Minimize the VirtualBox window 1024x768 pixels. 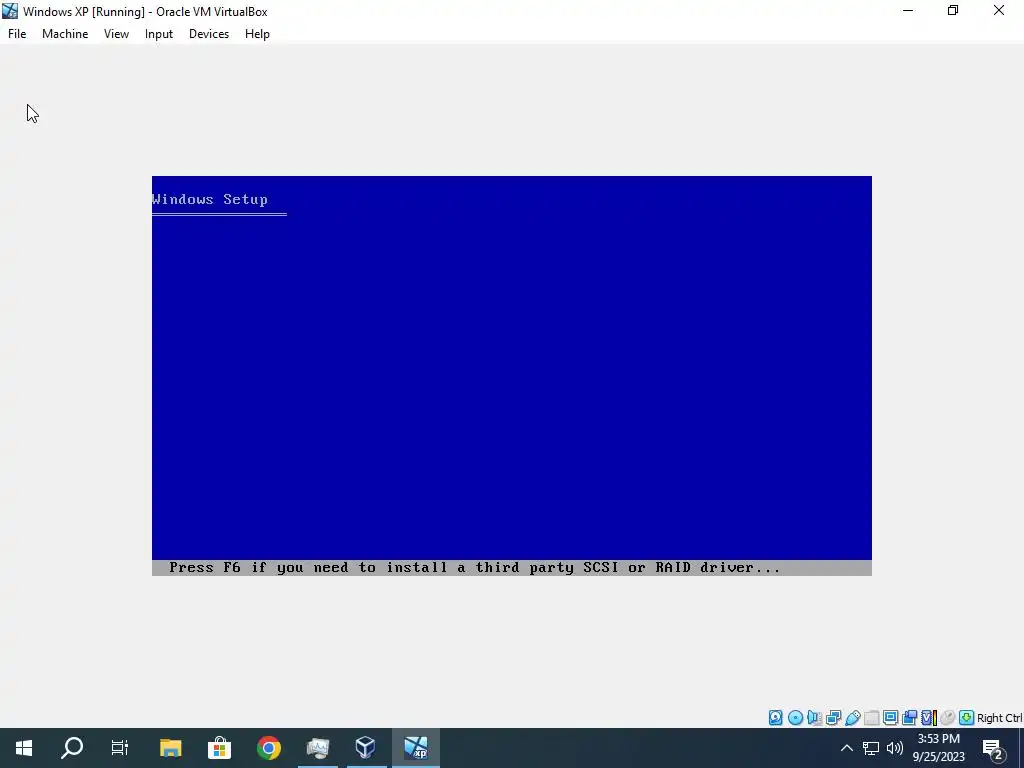tap(908, 10)
